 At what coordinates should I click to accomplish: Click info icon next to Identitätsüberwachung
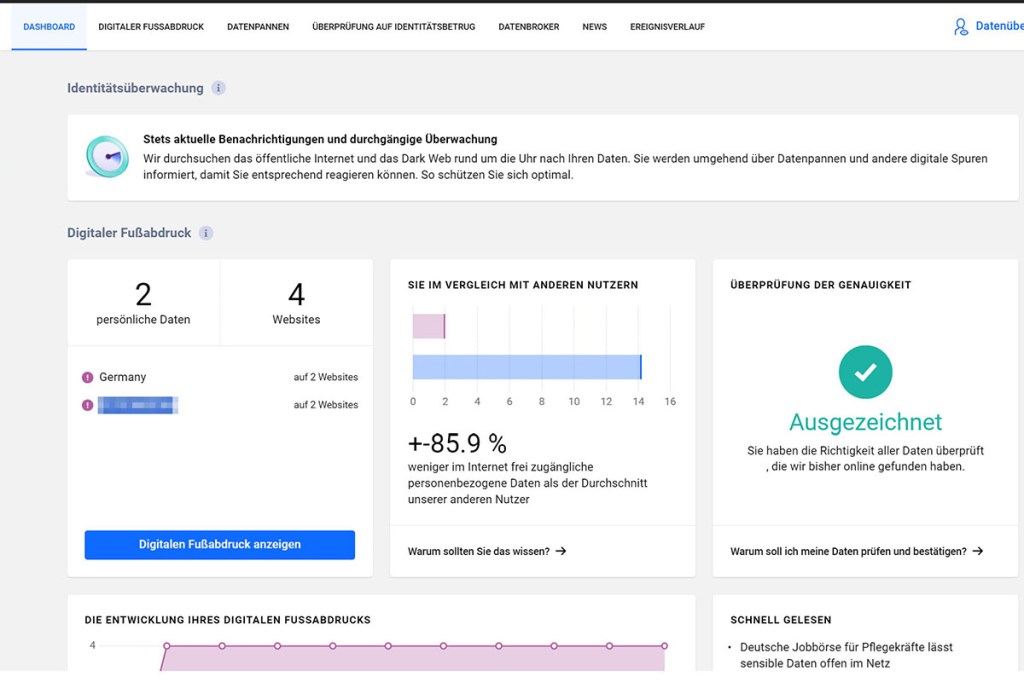[x=219, y=88]
